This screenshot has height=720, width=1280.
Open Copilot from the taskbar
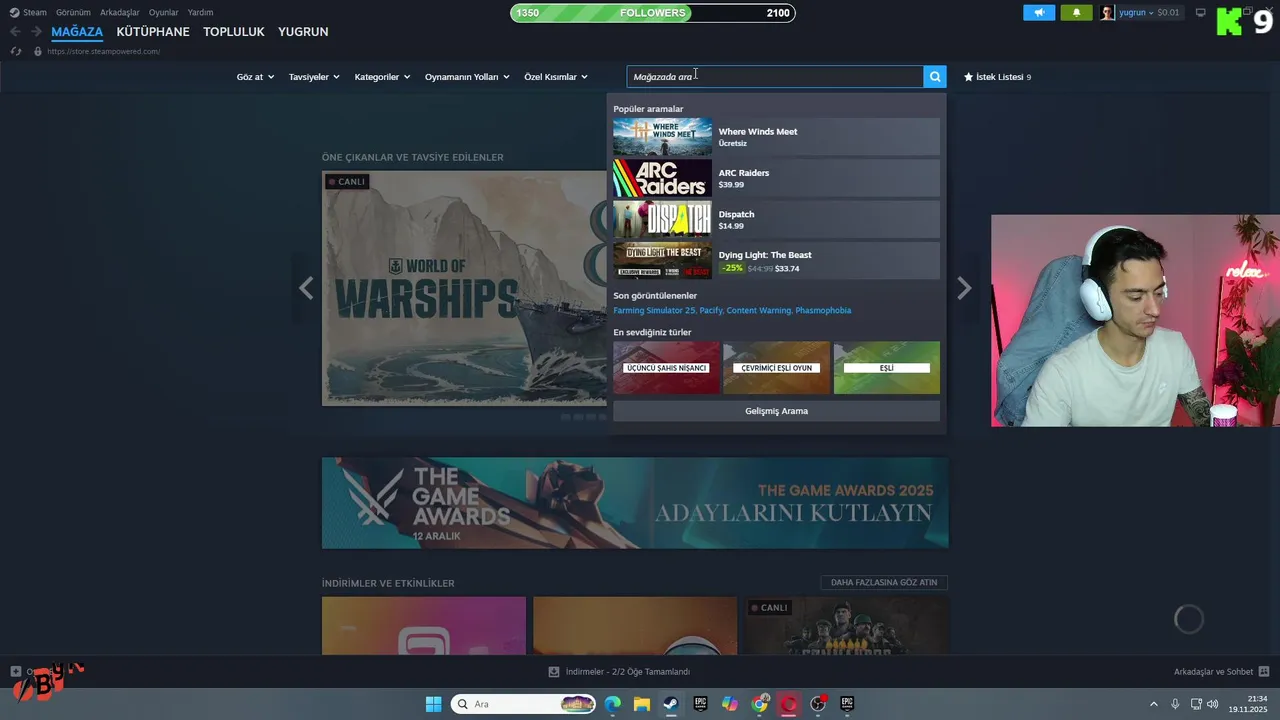(730, 704)
